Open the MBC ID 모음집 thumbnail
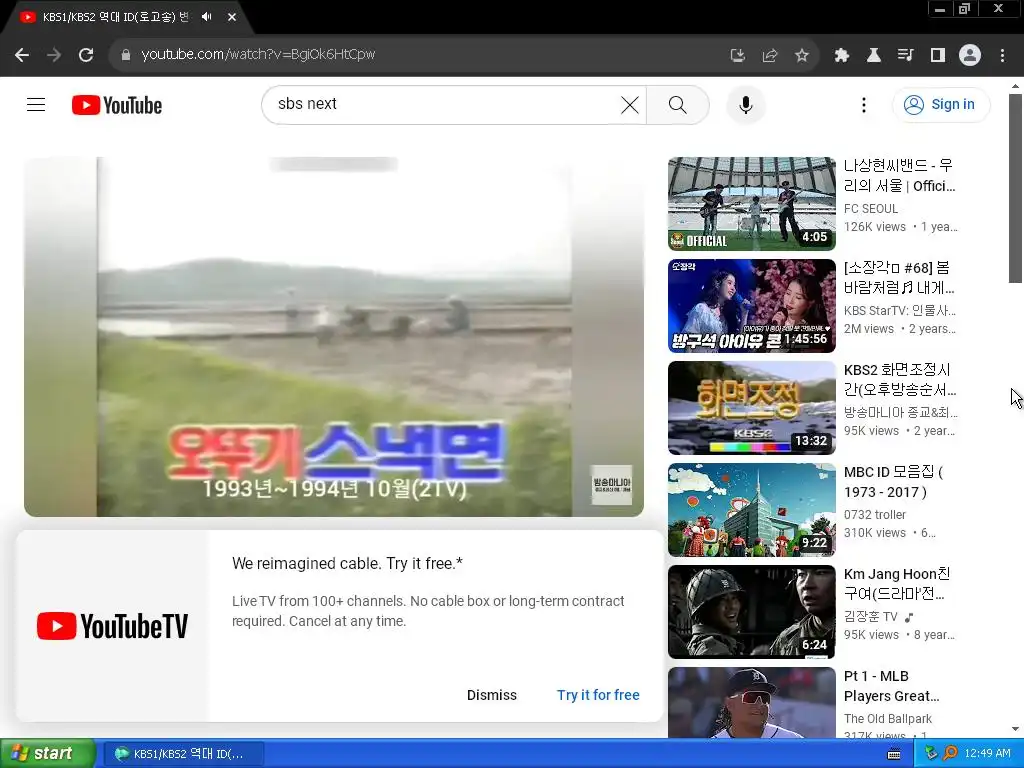The height and width of the screenshot is (768, 1024). pyautogui.click(x=752, y=509)
